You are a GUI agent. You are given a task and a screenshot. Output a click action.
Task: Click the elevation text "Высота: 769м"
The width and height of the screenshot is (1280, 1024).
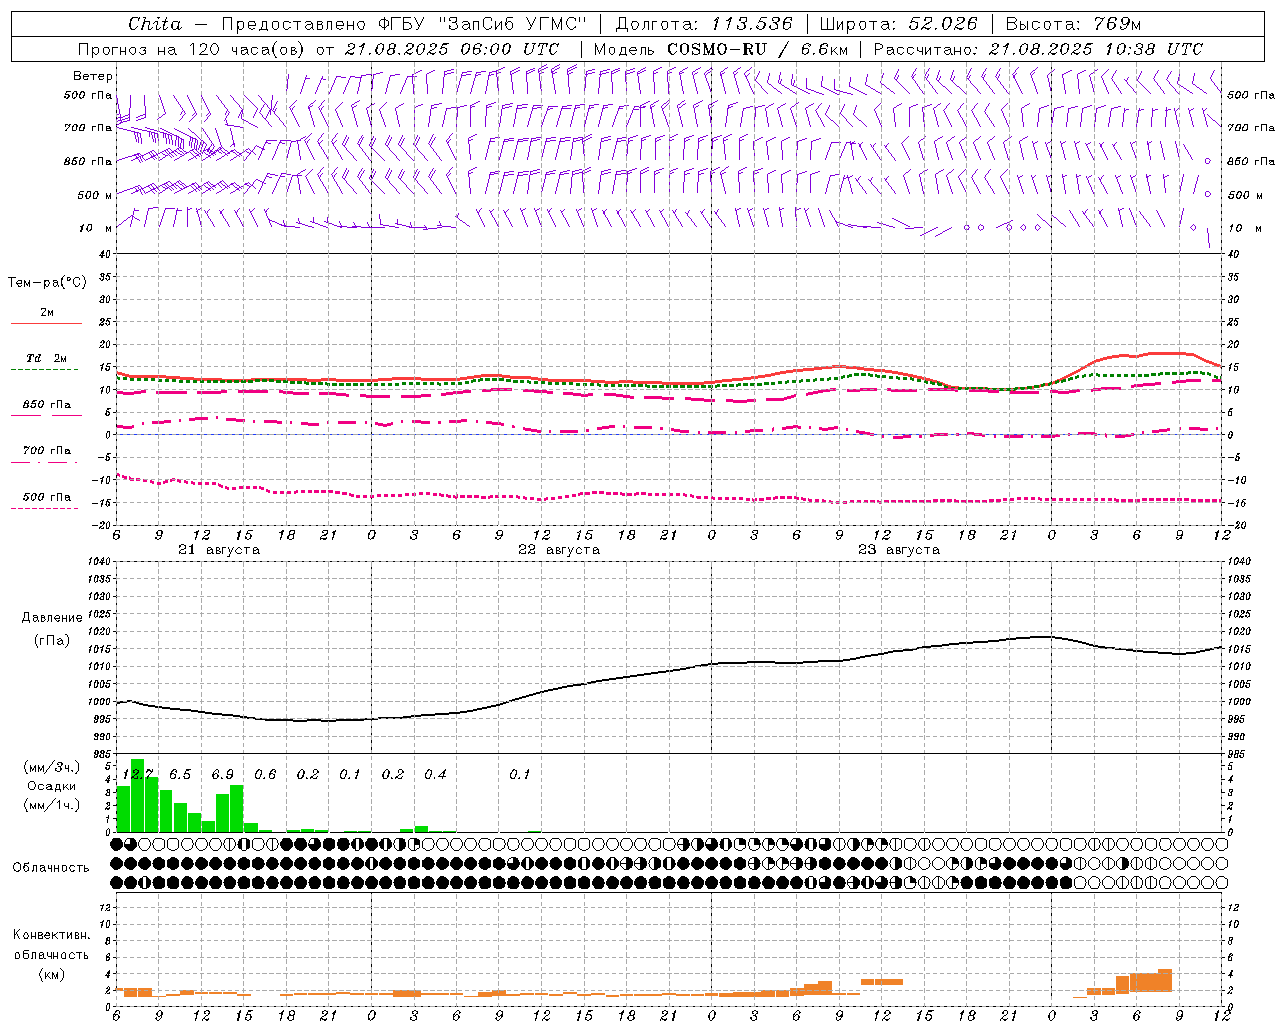coord(1073,24)
